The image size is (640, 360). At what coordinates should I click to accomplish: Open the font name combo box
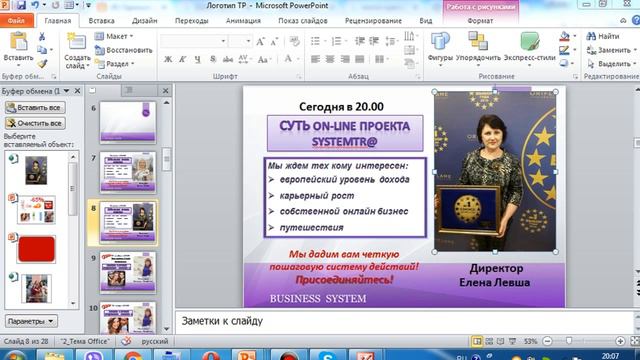pos(193,41)
